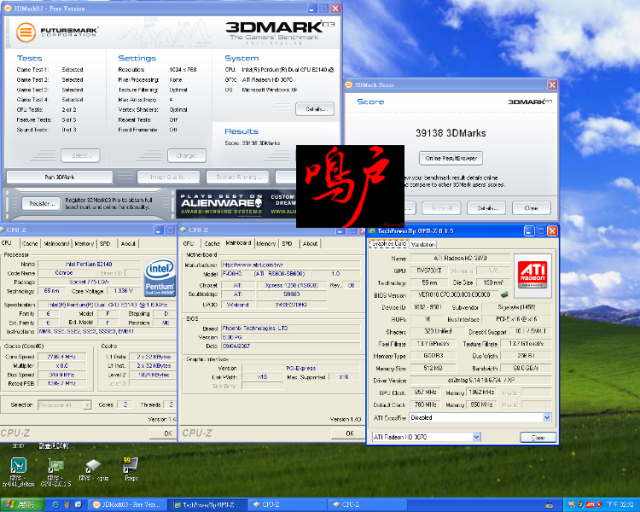Click the GPU-Z window title bar icon
This screenshot has width=640, height=512.
(372, 231)
